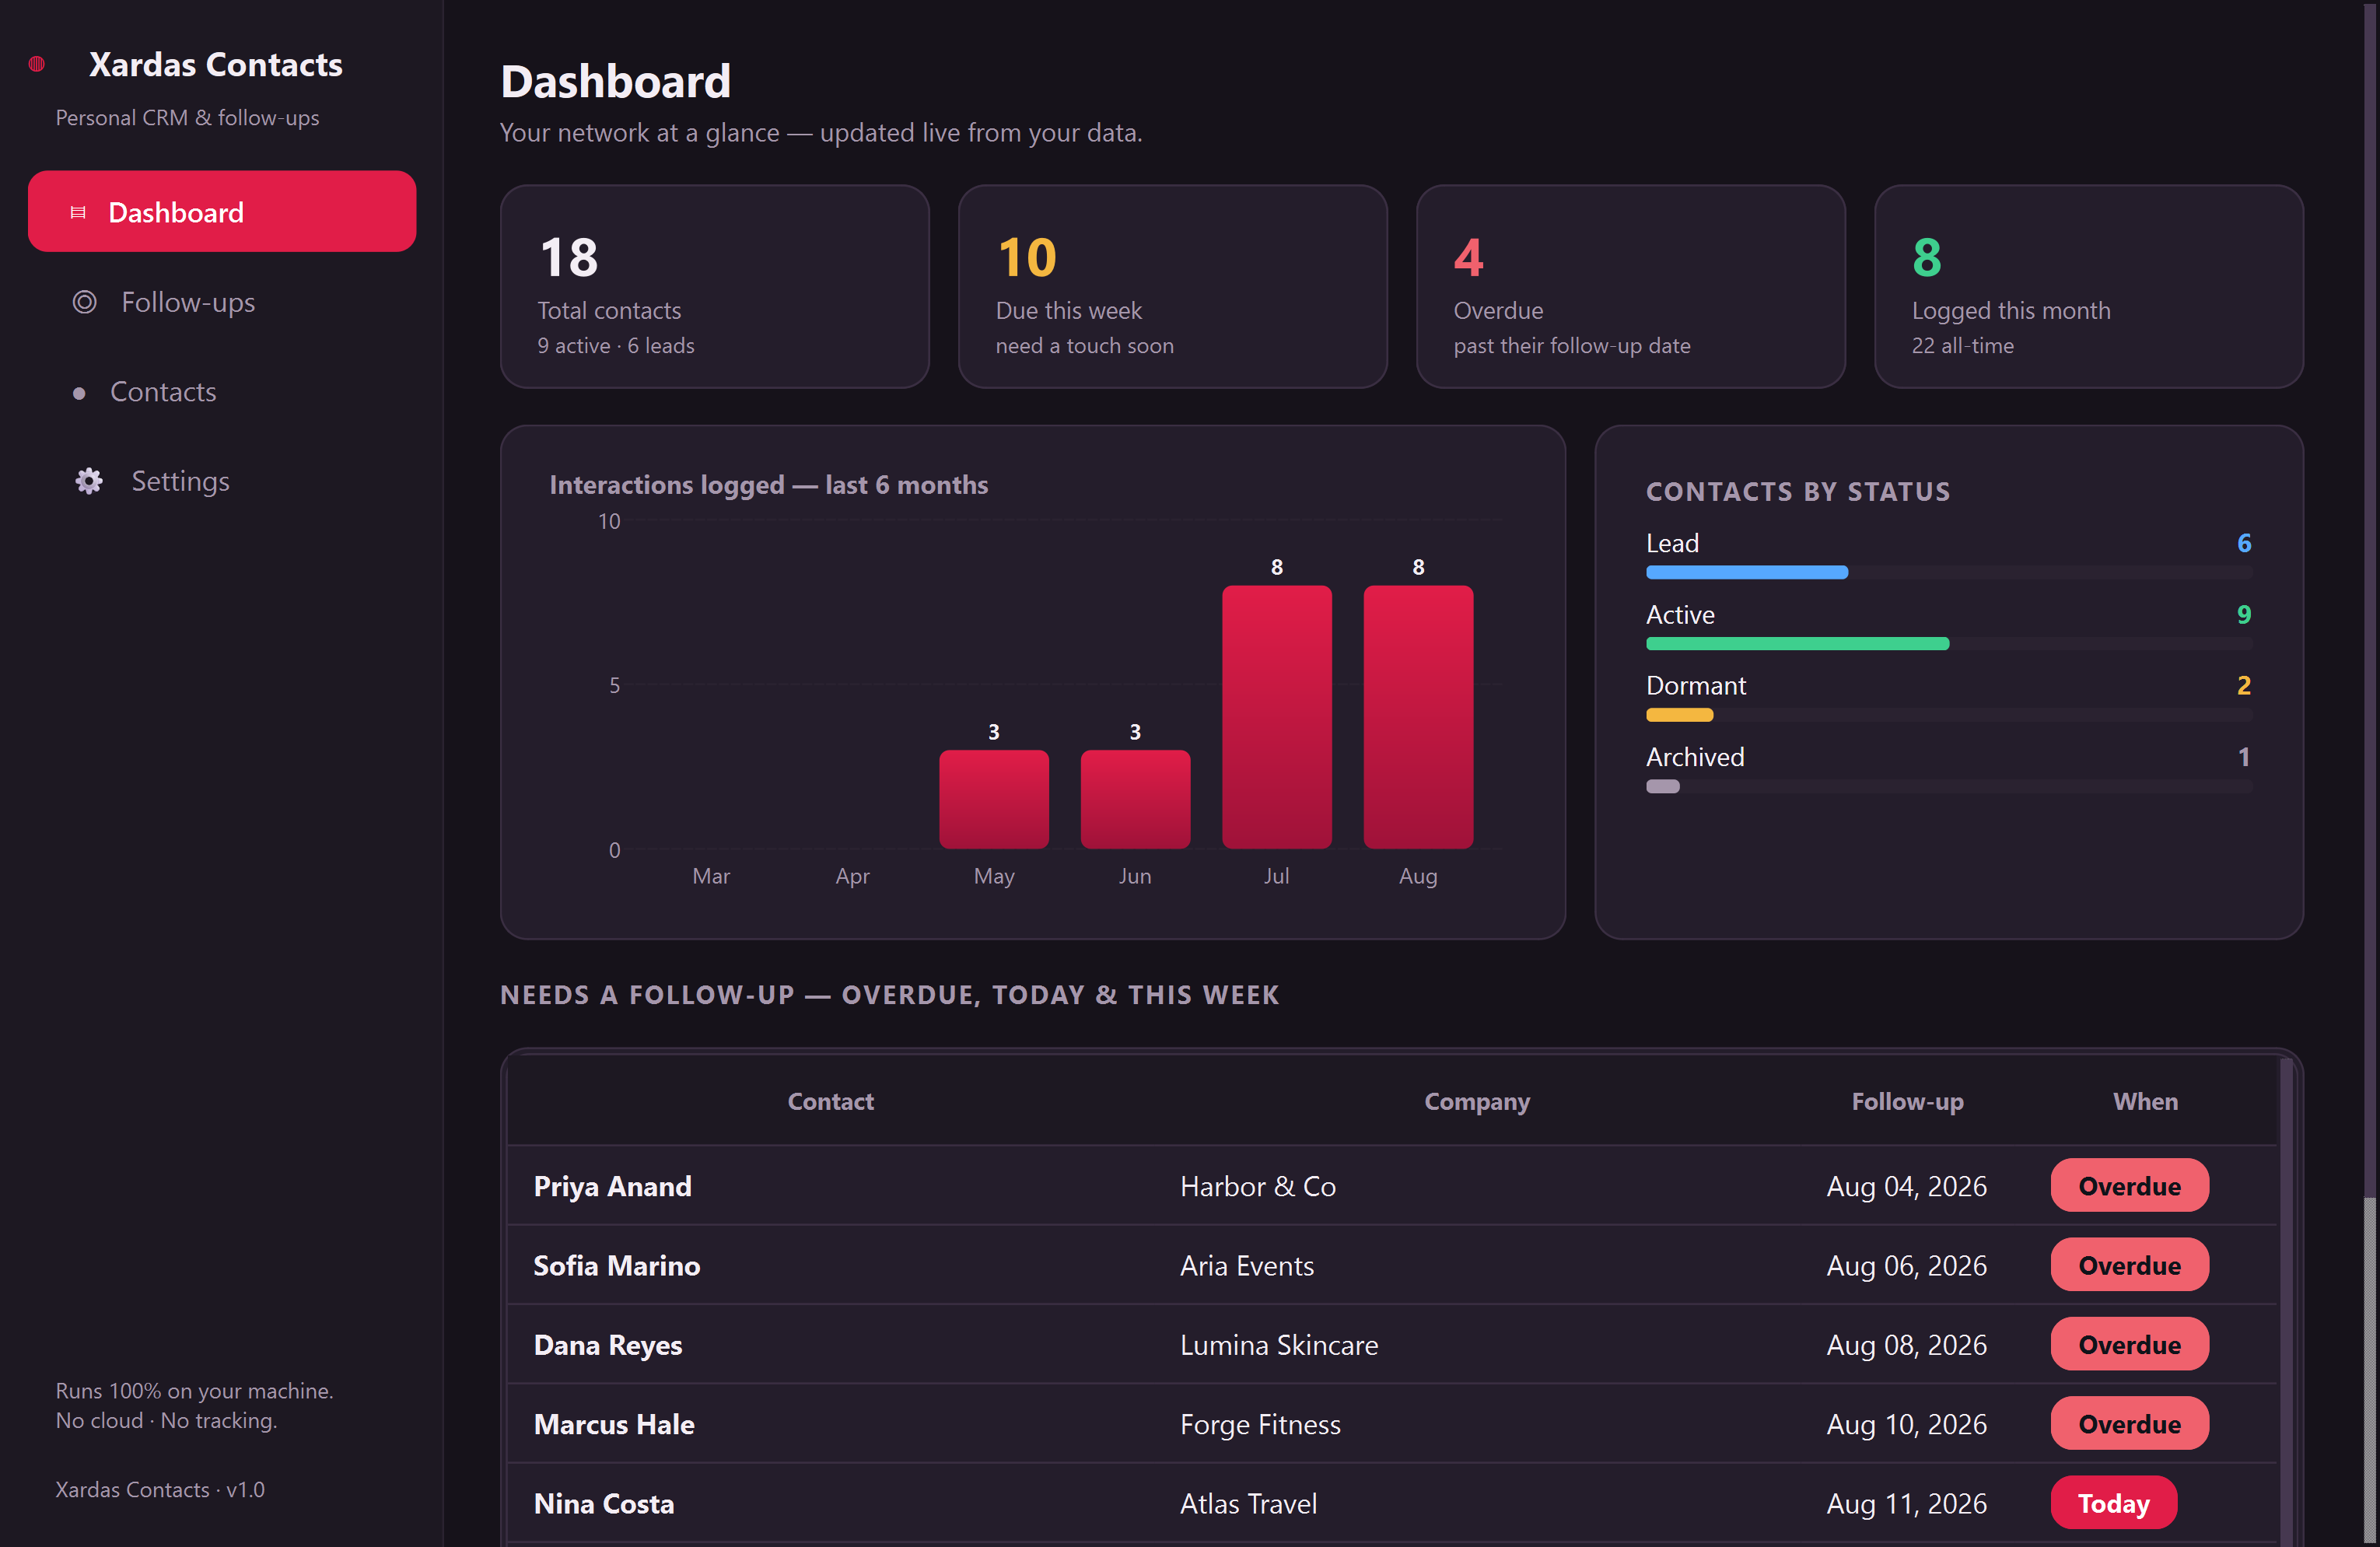Click the Jul bar in interactions chart
2380x1547 pixels.
(1276, 717)
